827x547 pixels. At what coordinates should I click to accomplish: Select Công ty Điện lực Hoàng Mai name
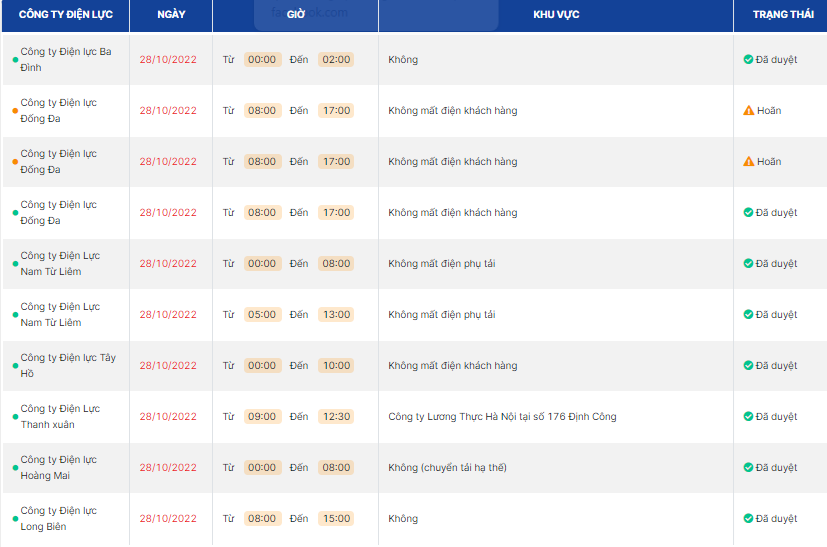[x=59, y=467]
